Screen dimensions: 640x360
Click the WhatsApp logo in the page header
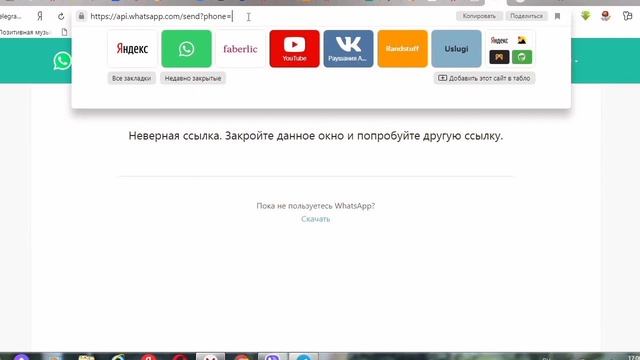tap(62, 61)
